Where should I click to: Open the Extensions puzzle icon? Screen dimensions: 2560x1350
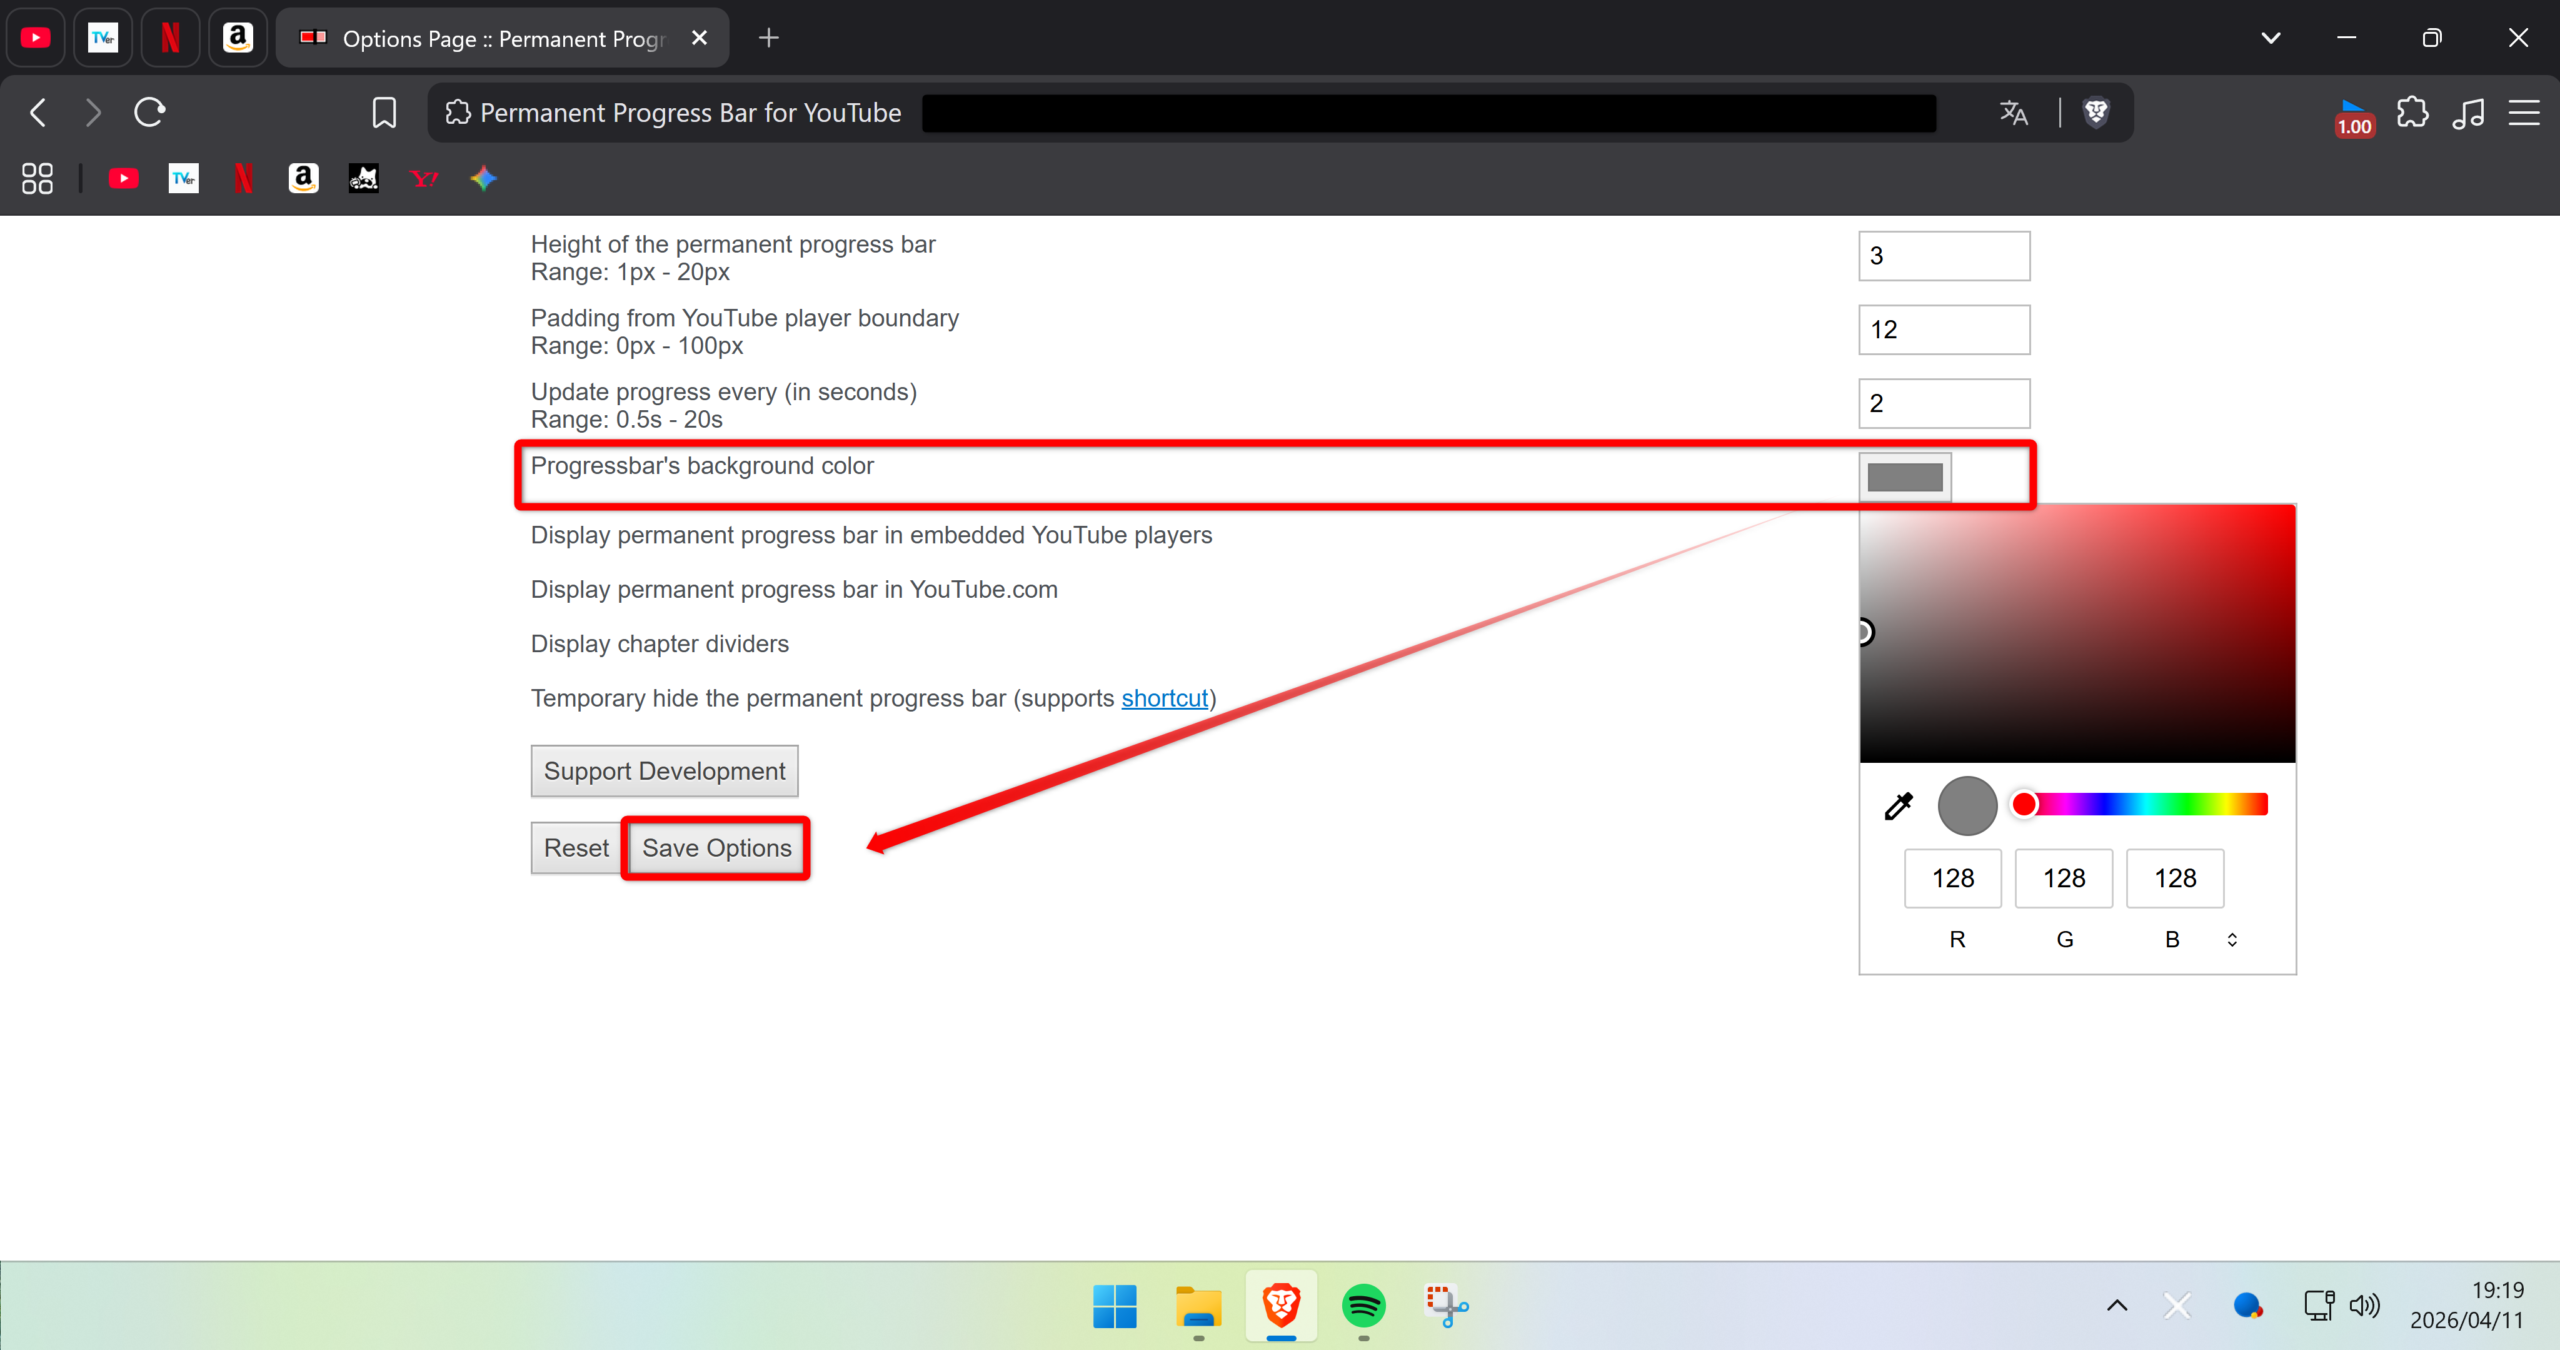tap(2412, 113)
